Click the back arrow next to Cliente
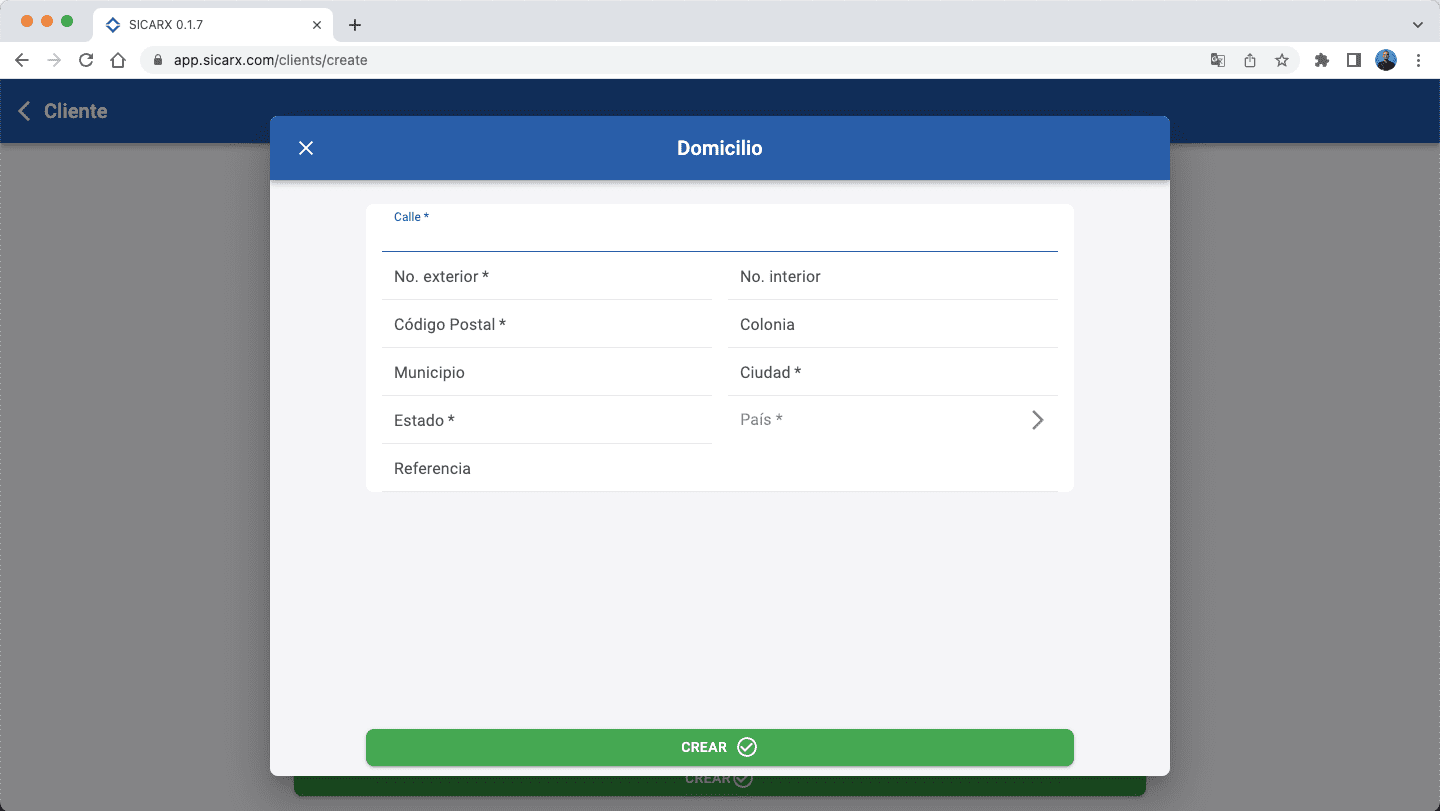 (25, 111)
